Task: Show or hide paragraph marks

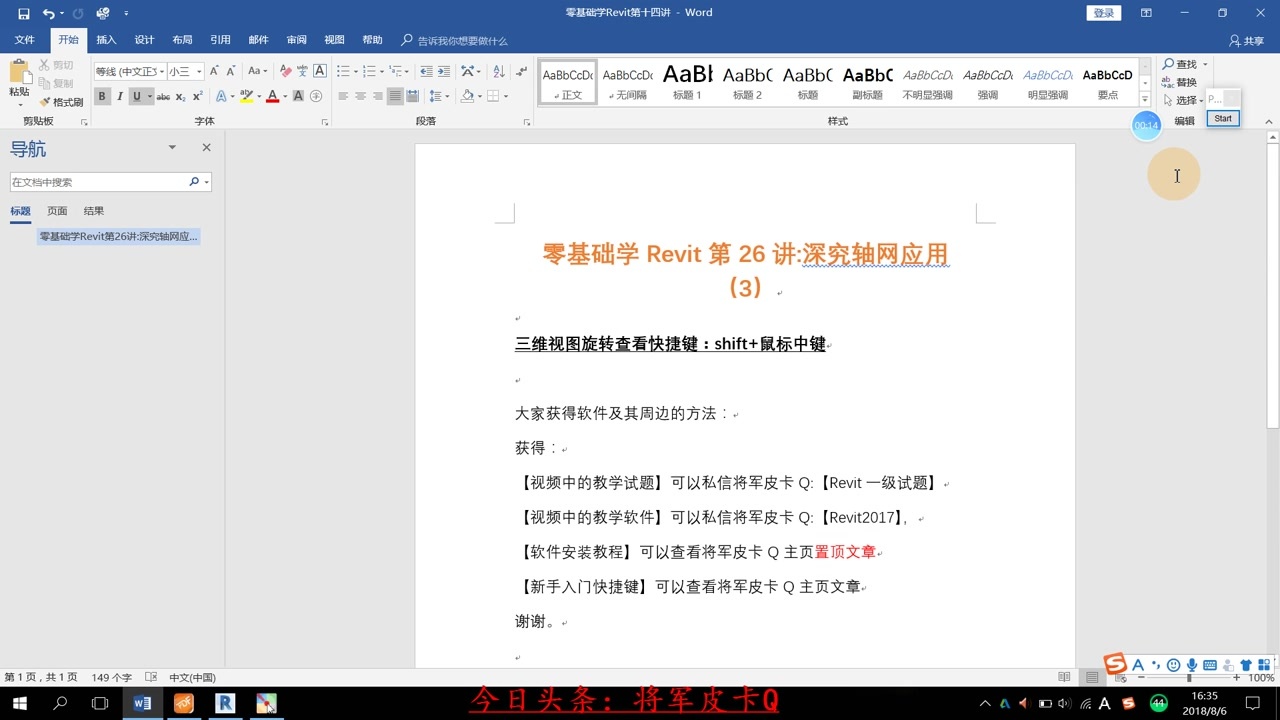Action: click(x=521, y=71)
